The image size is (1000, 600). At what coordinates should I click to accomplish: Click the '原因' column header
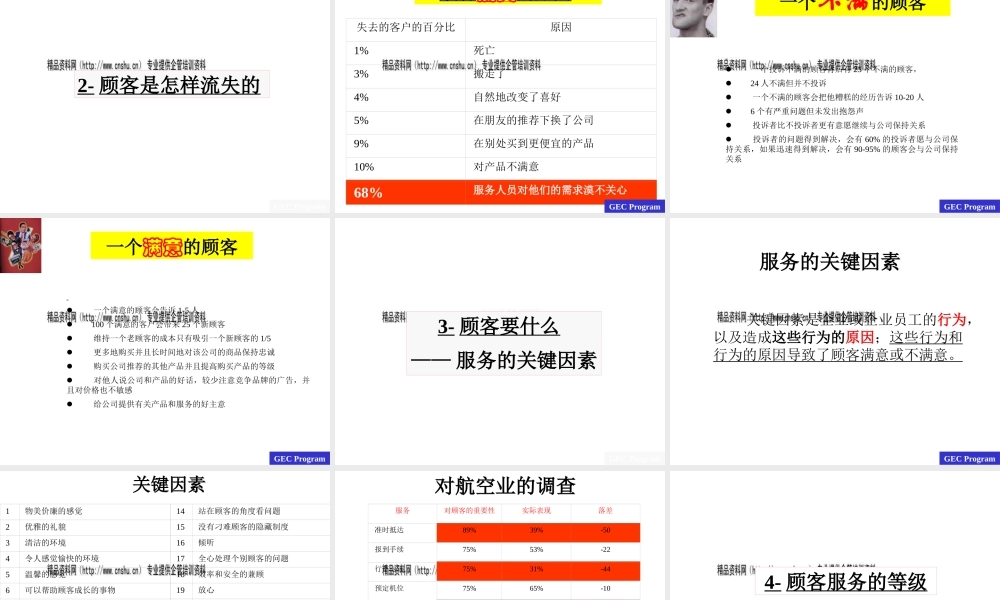point(561,27)
